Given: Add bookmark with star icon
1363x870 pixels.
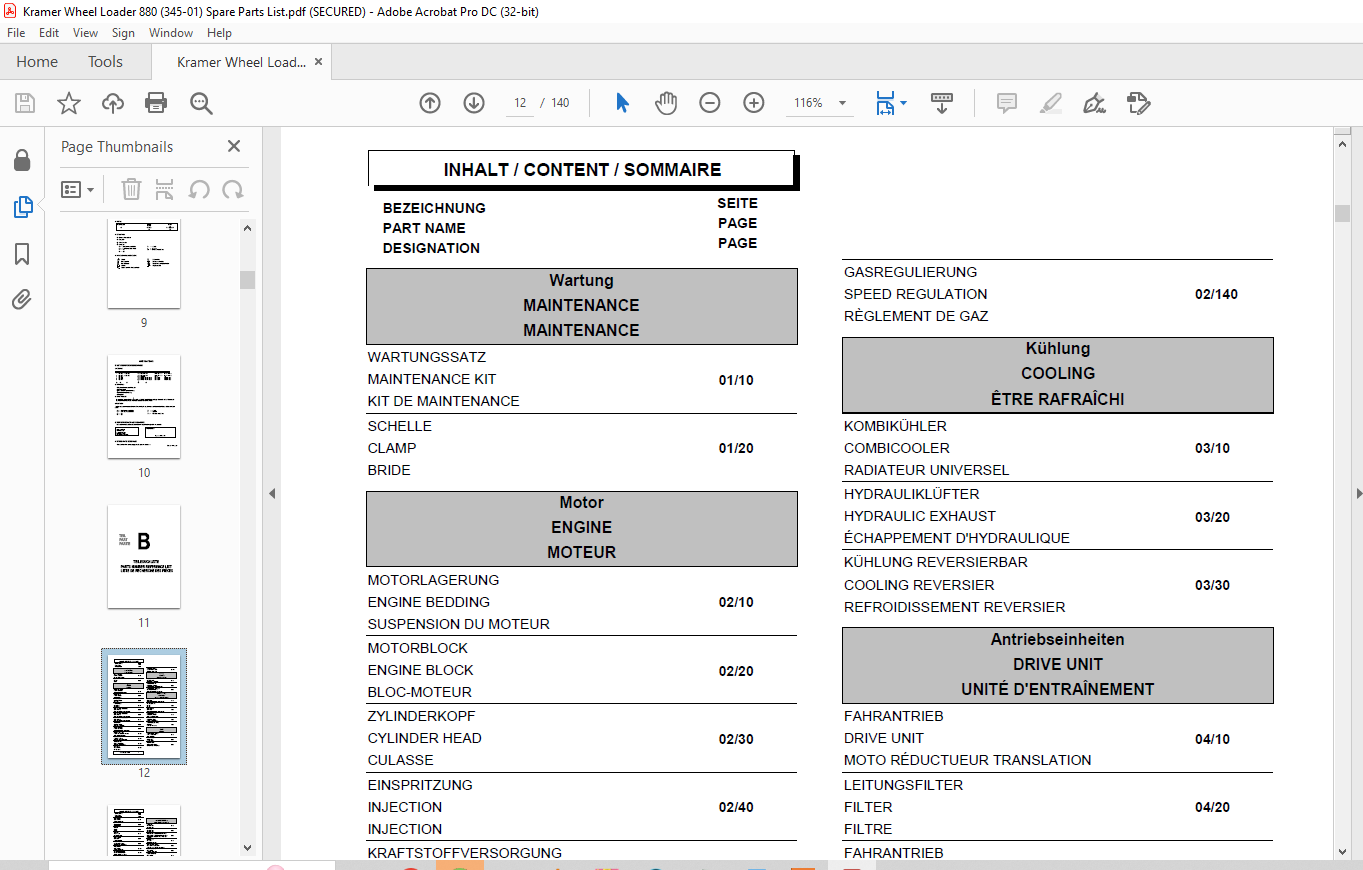Looking at the screenshot, I should pyautogui.click(x=68, y=103).
